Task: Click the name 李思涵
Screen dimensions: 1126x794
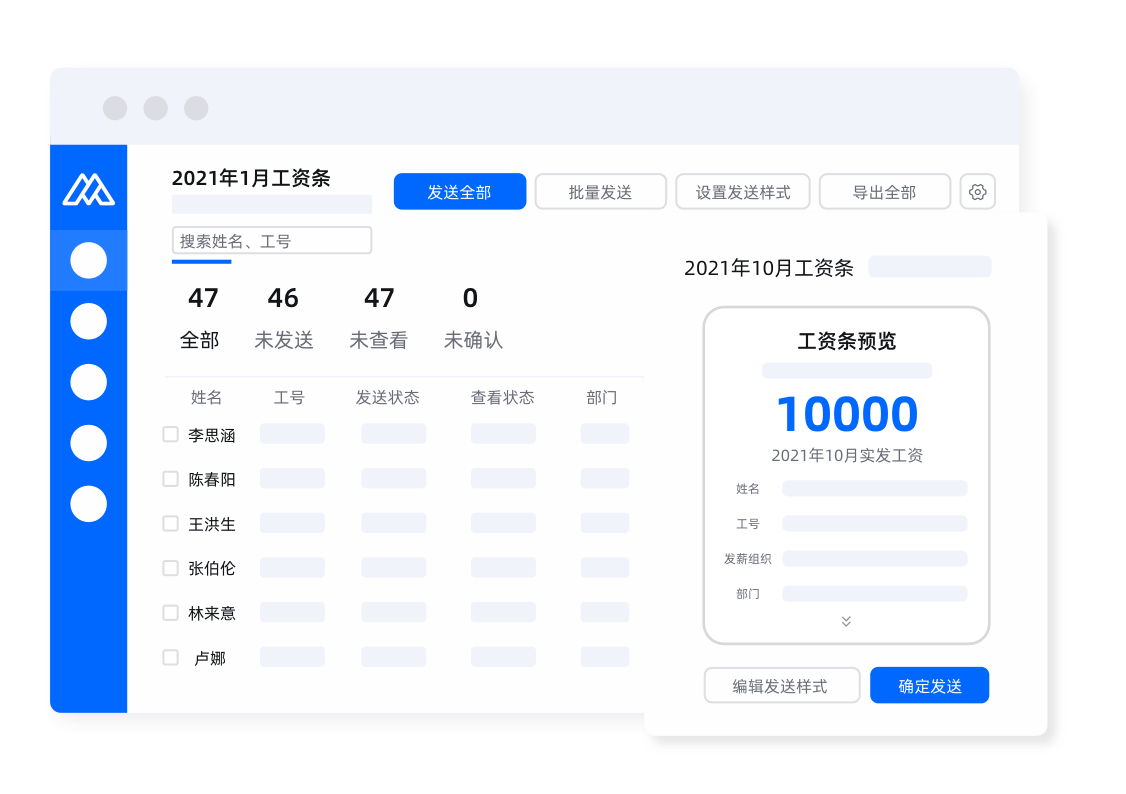Action: pyautogui.click(x=212, y=435)
